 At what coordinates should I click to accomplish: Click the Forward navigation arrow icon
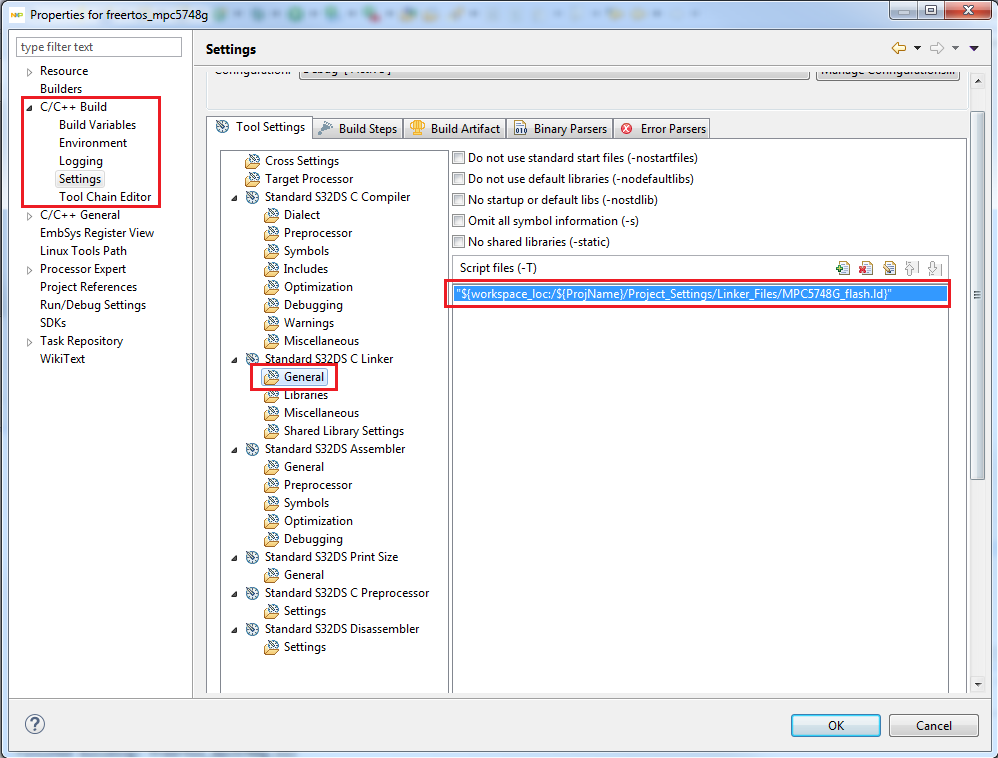pos(936,48)
